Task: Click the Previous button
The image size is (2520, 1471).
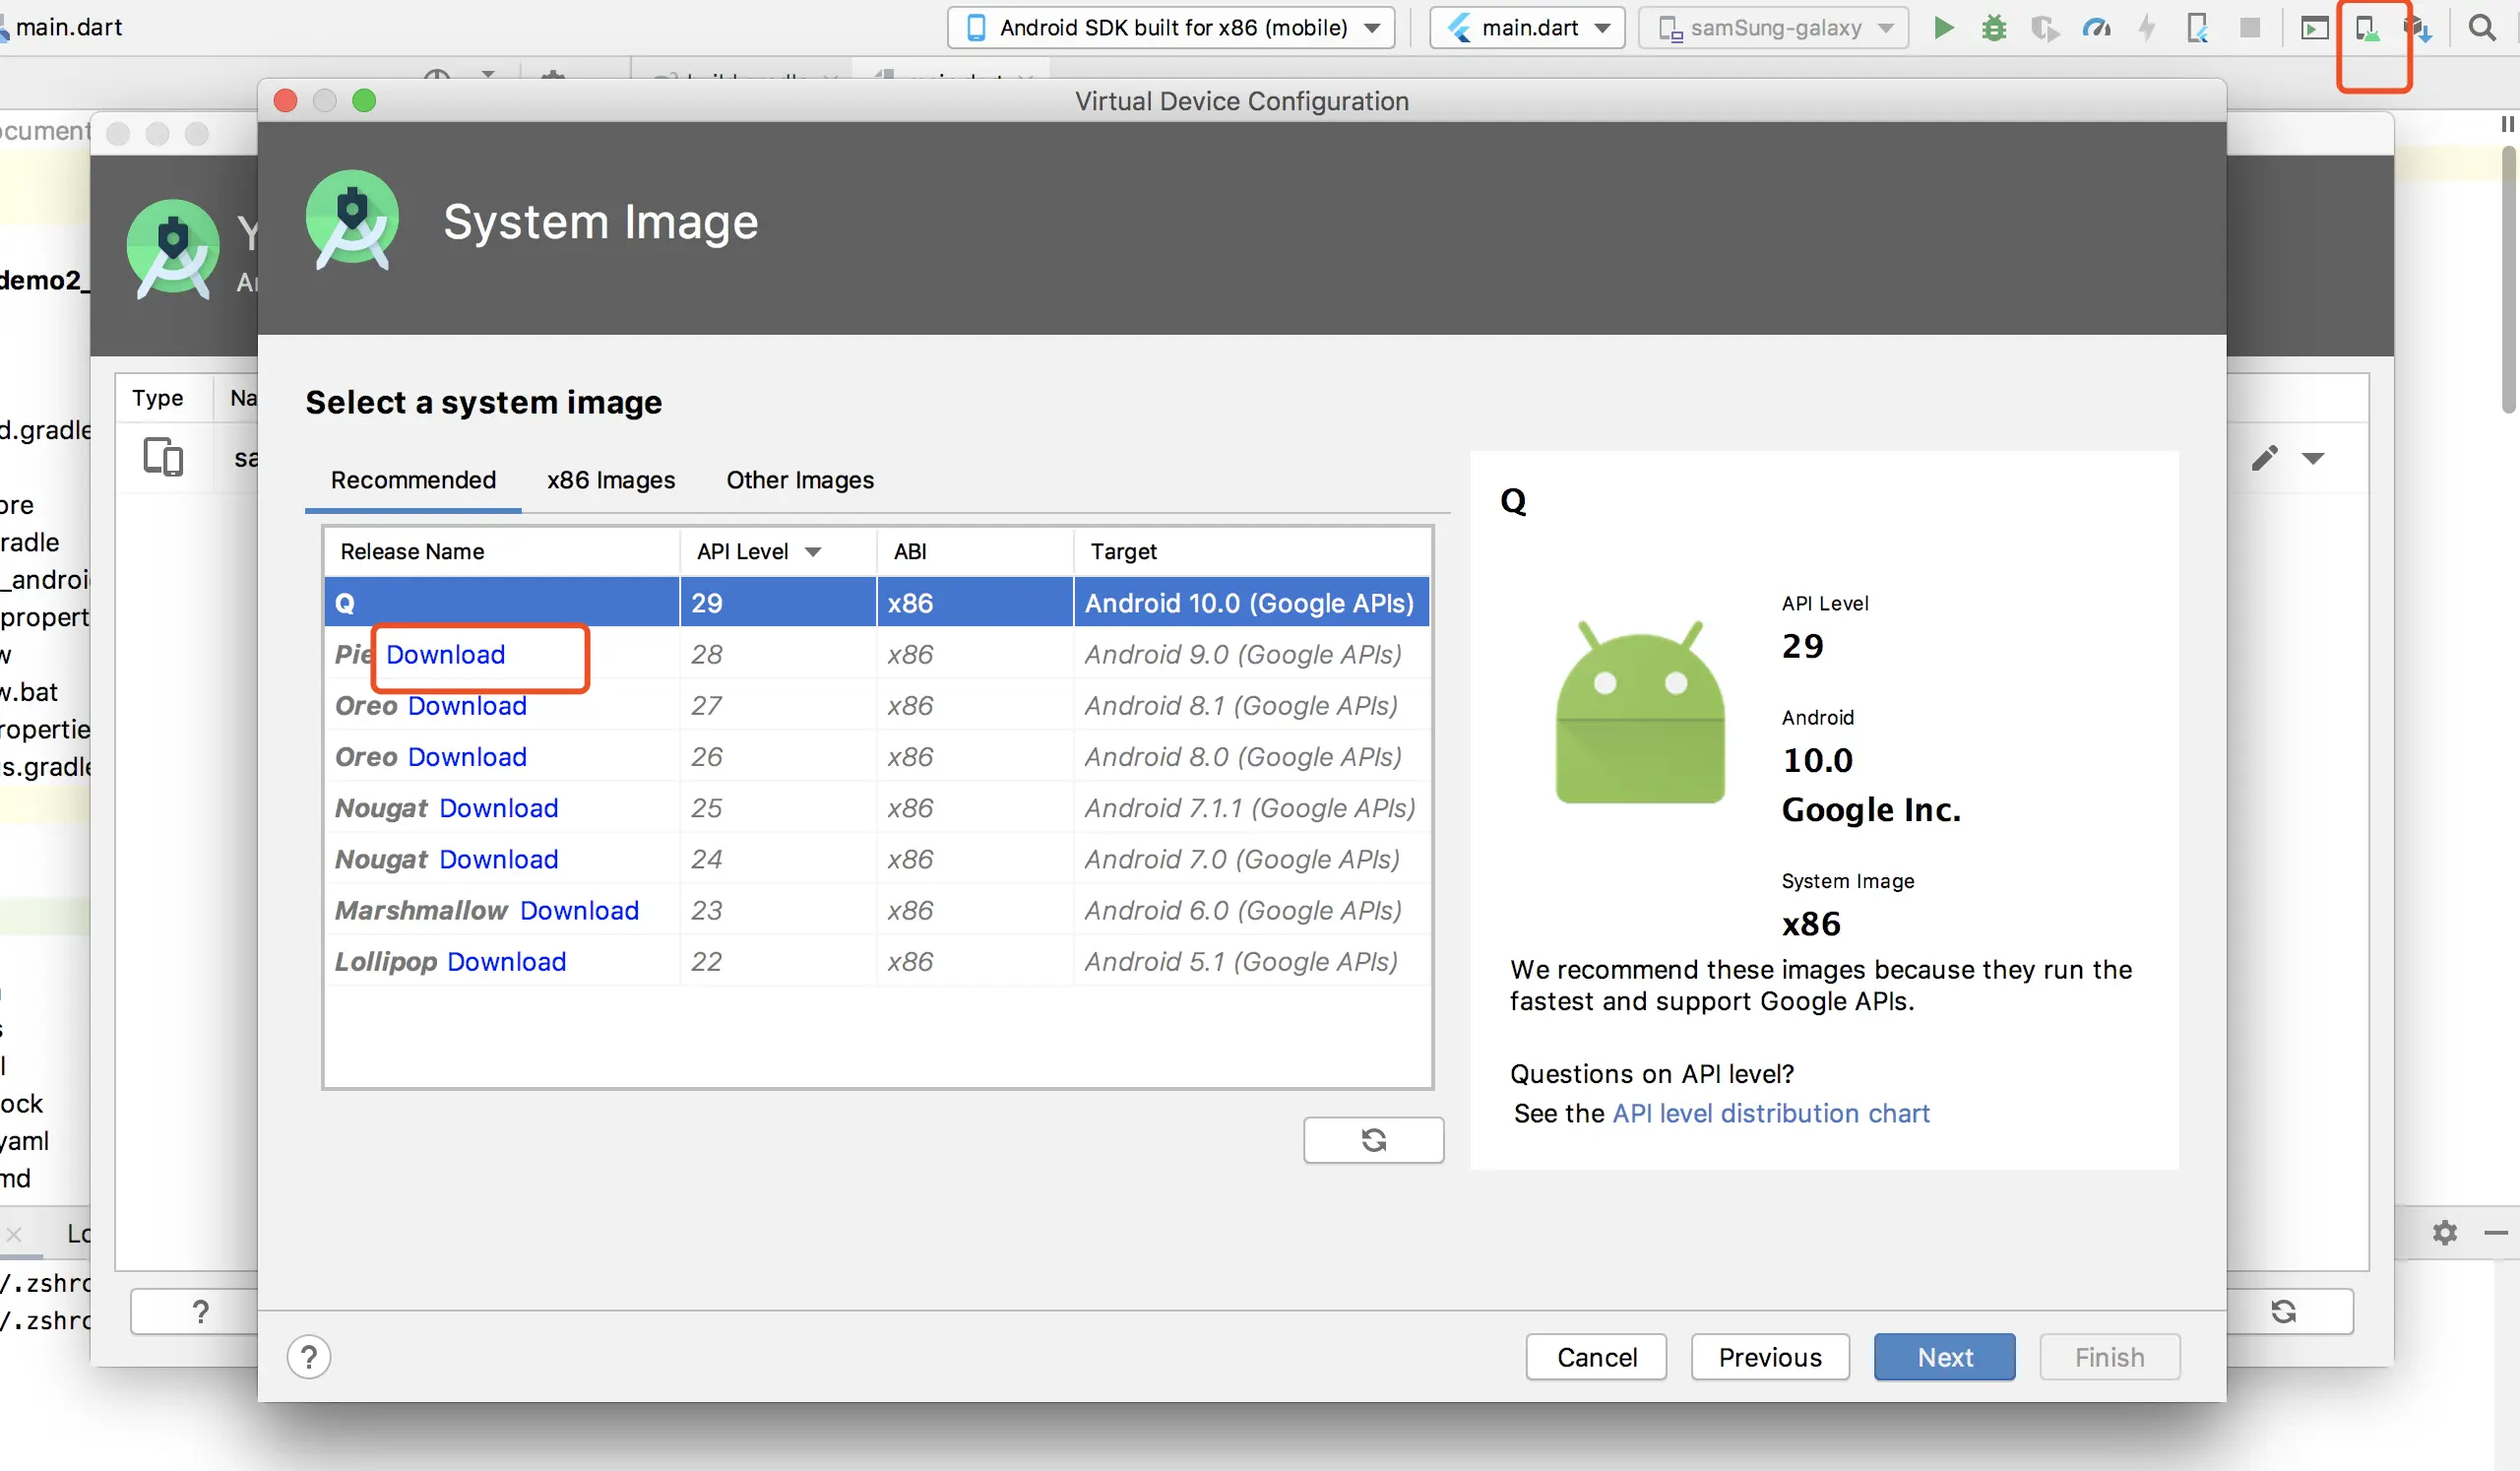Action: pyautogui.click(x=1769, y=1357)
